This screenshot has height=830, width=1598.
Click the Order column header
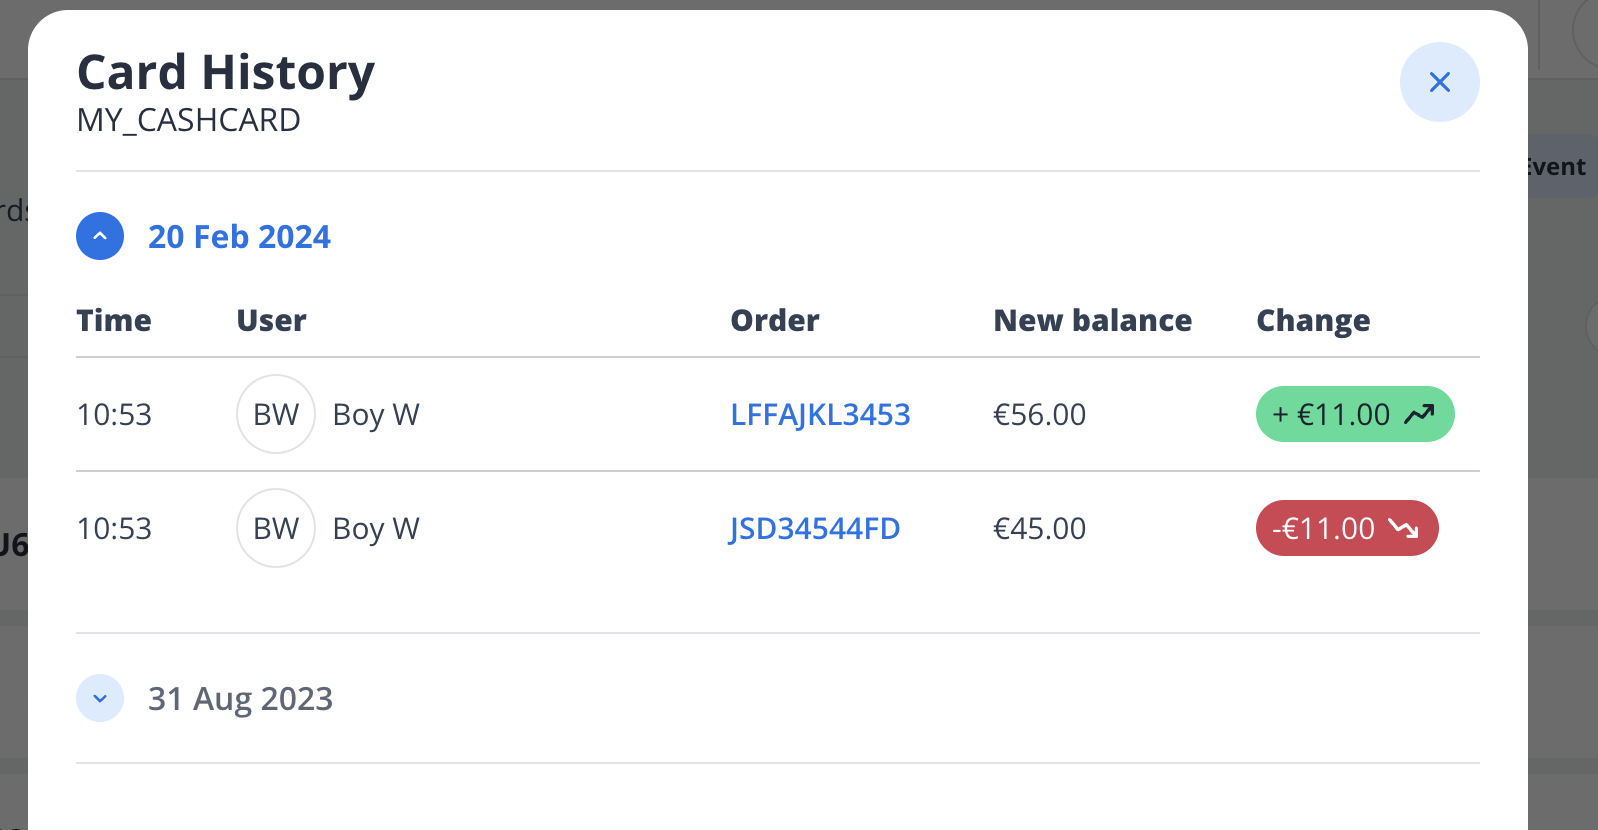click(775, 321)
